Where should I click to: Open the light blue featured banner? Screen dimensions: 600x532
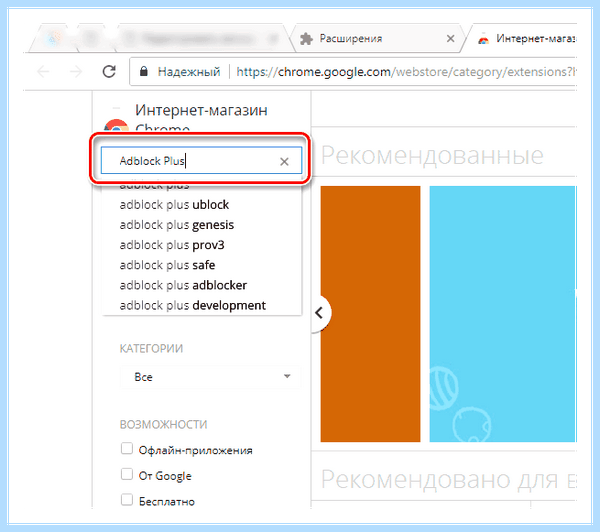(x=503, y=314)
